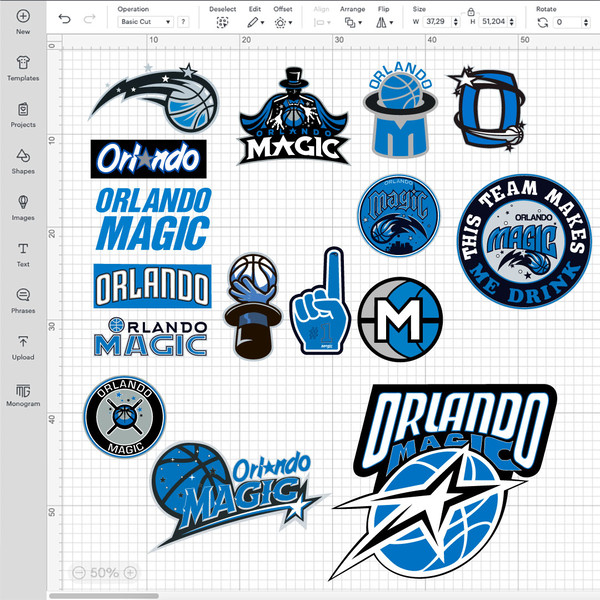Open the Shapes panel
The width and height of the screenshot is (600, 600).
pos(23,161)
